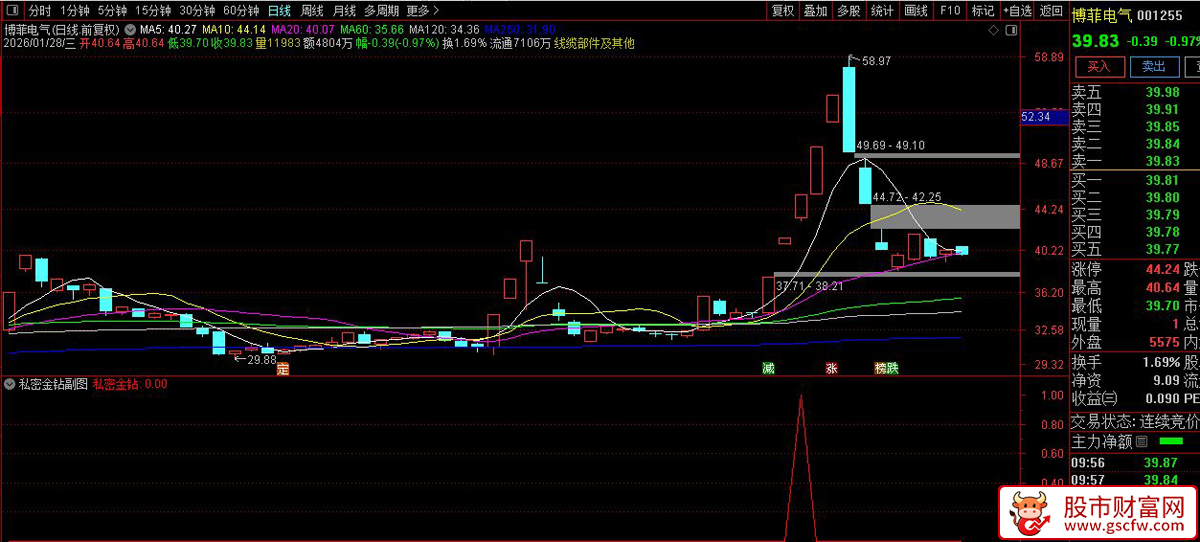Click the 返回 back button
The image size is (1200, 542).
point(1051,11)
